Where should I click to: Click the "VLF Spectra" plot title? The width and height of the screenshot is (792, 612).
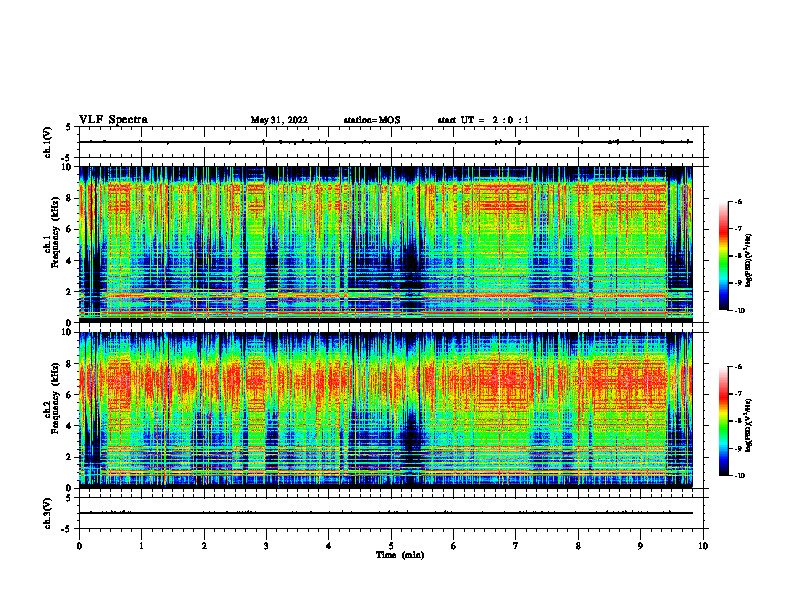click(113, 120)
